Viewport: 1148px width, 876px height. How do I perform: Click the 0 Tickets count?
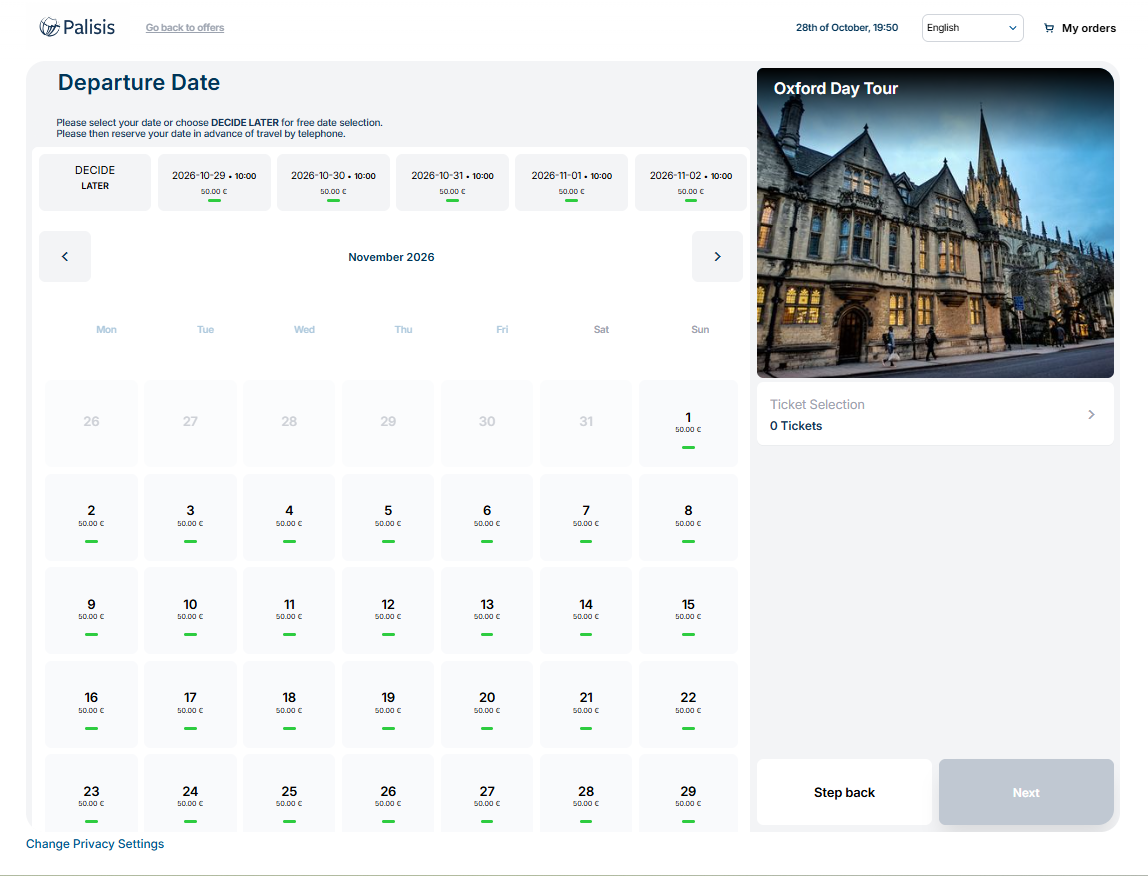(796, 426)
